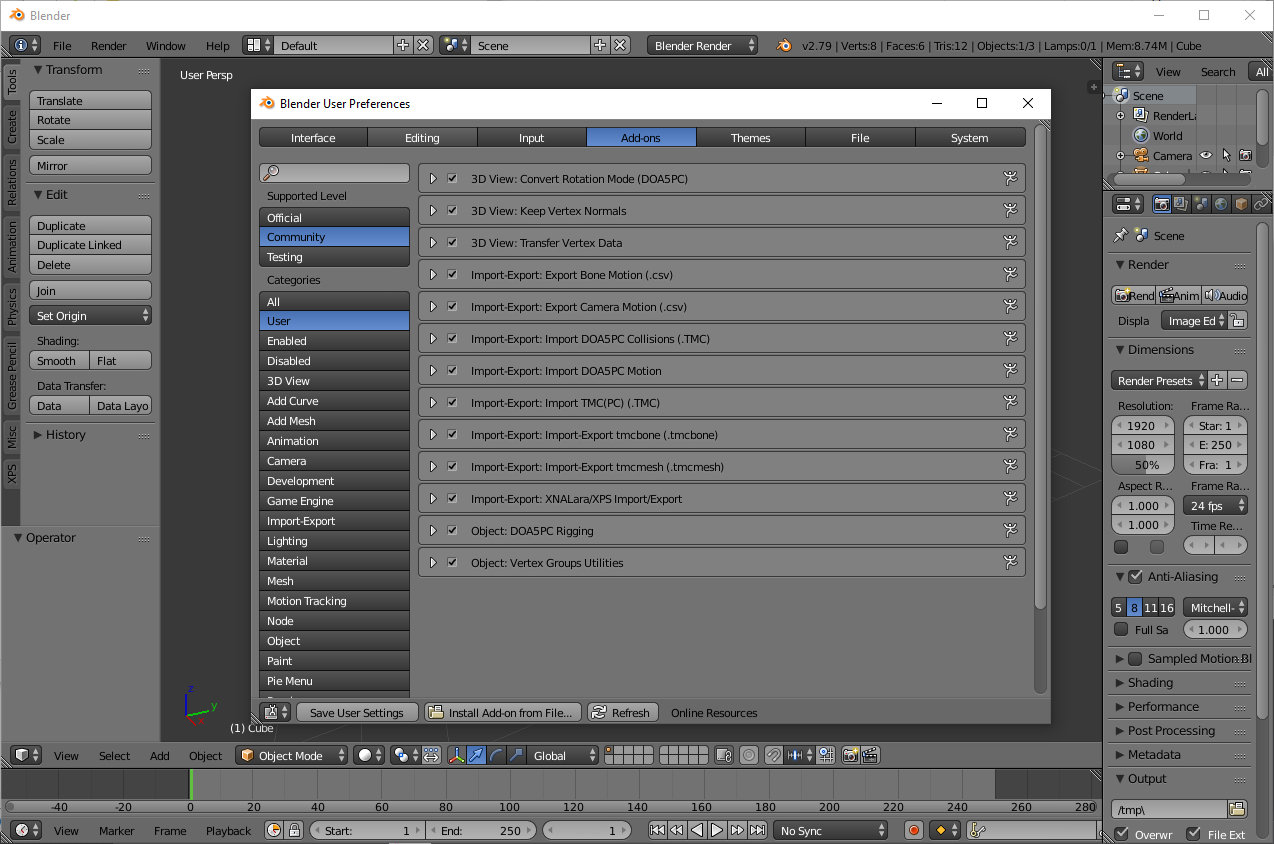The height and width of the screenshot is (844, 1274).
Task: Uncheck Import-Export: Import DOA5PC Motion add-on
Action: click(452, 371)
